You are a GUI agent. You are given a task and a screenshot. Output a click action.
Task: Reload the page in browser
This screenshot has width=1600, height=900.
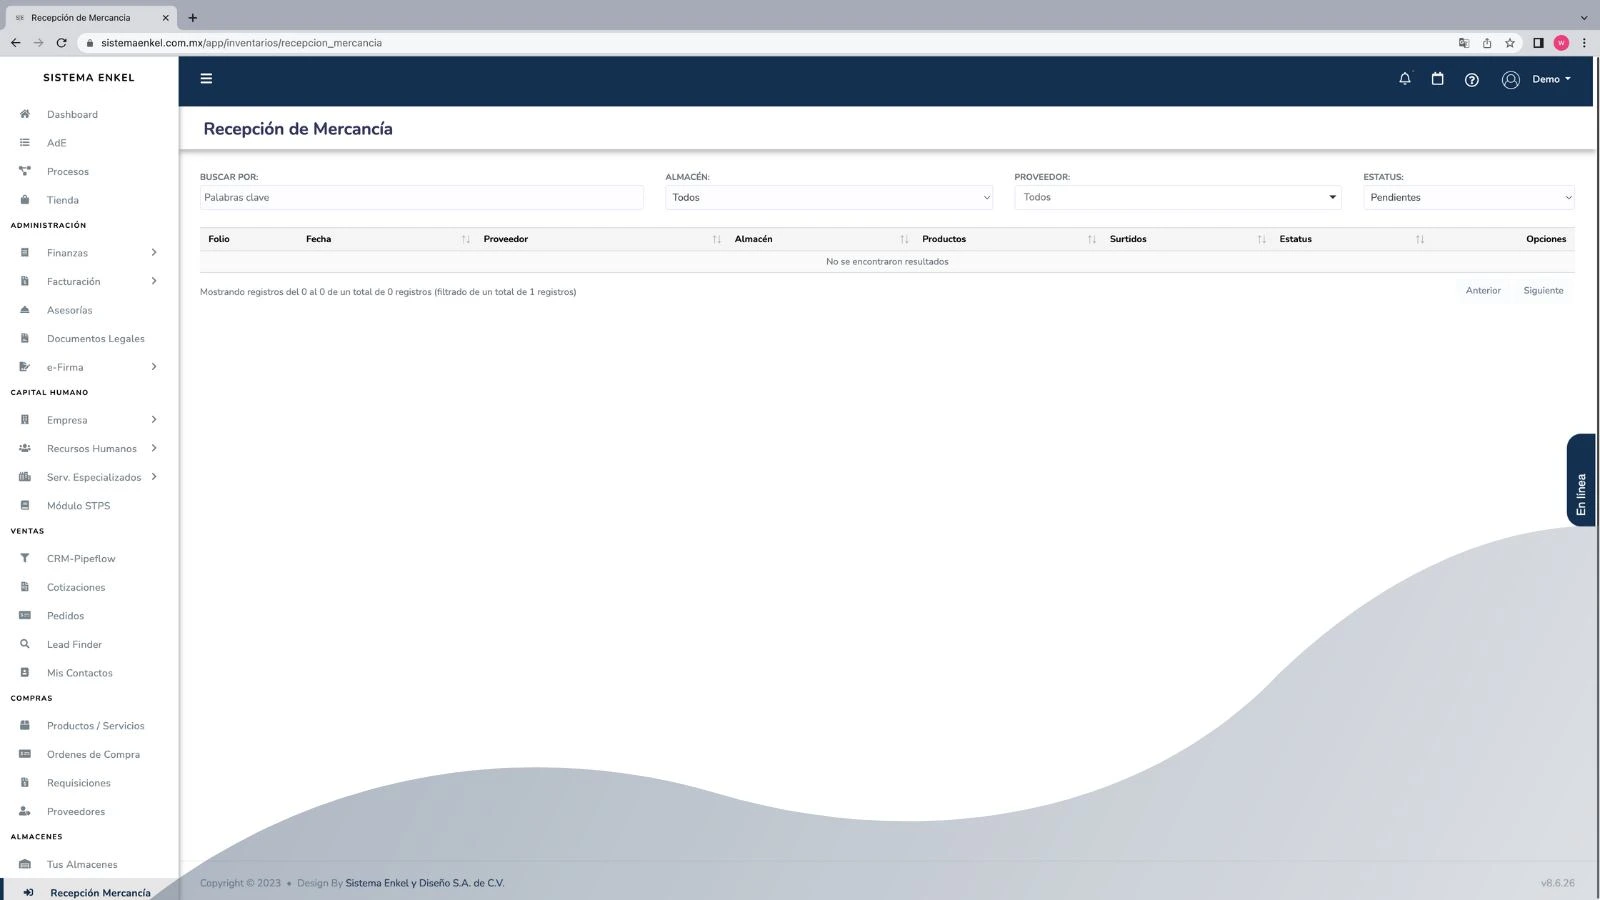pos(61,43)
